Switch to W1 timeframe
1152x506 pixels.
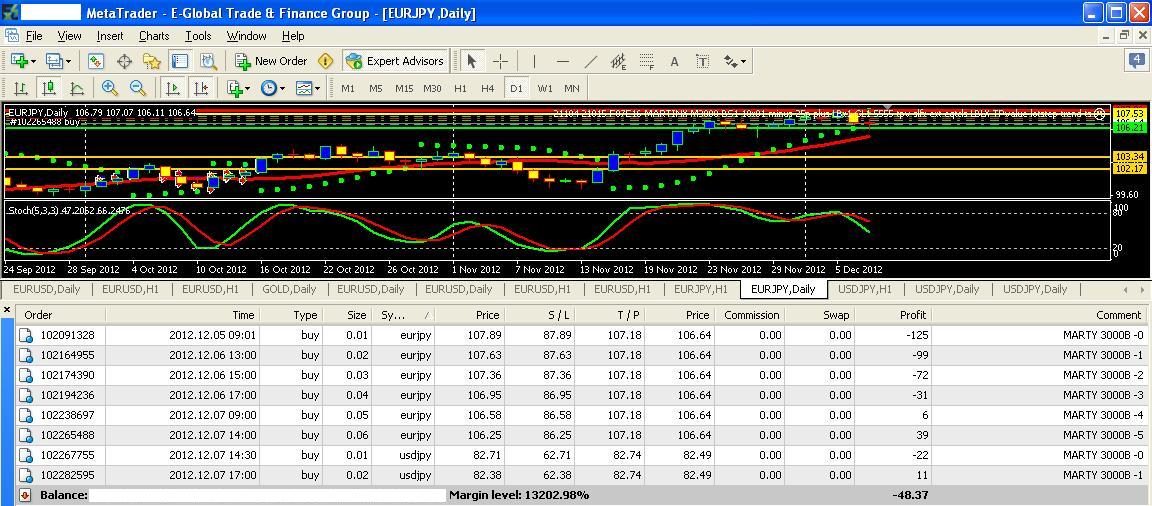pos(544,88)
